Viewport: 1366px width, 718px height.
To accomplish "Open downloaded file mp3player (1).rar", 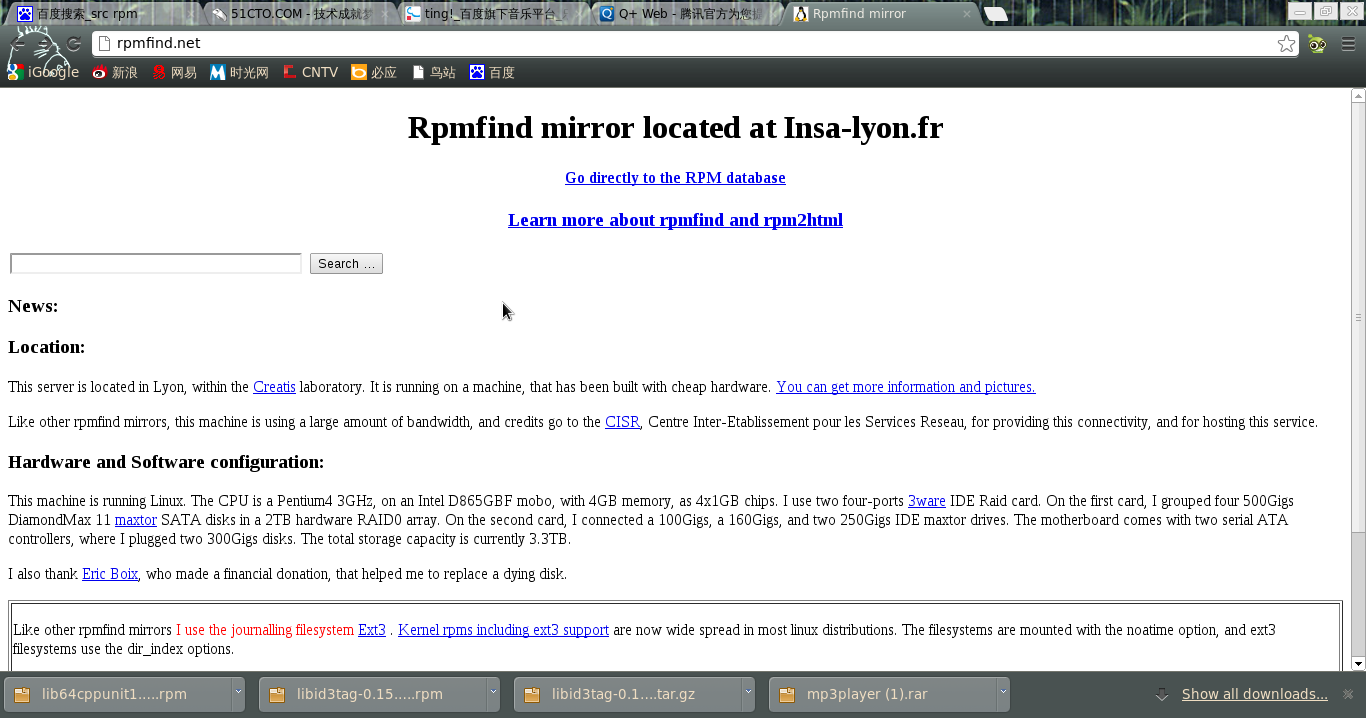I will point(883,694).
